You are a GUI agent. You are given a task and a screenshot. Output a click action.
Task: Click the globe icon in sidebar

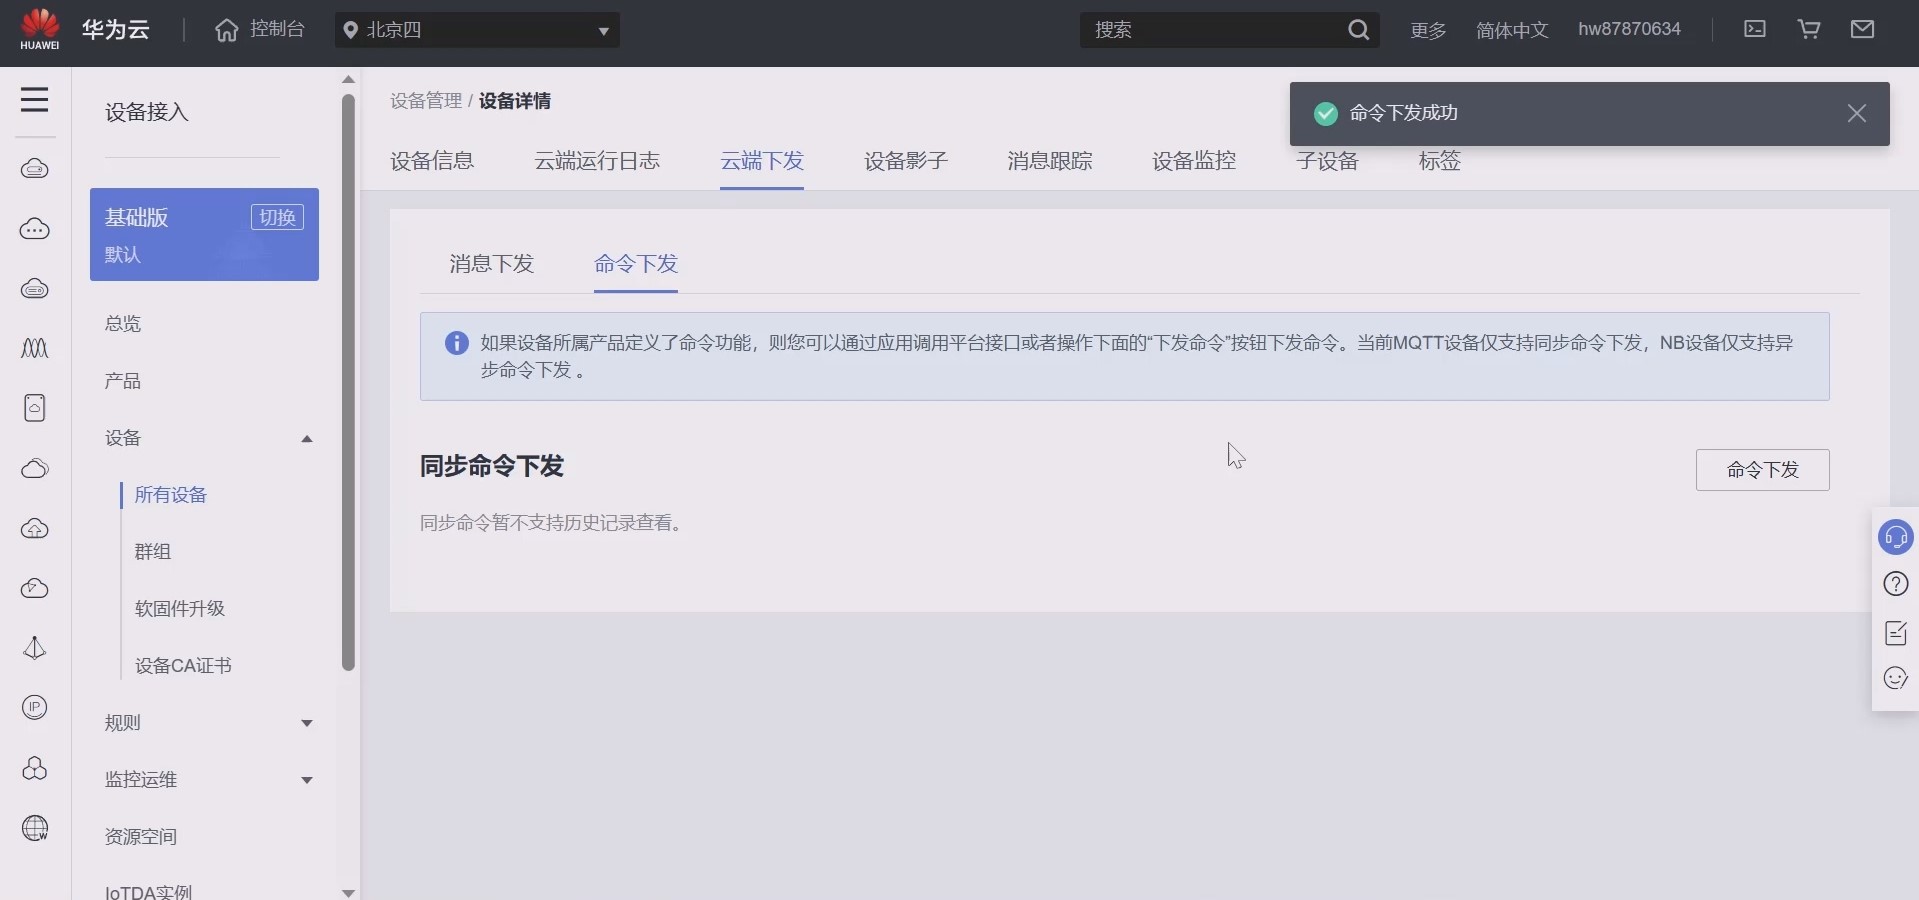tap(35, 828)
